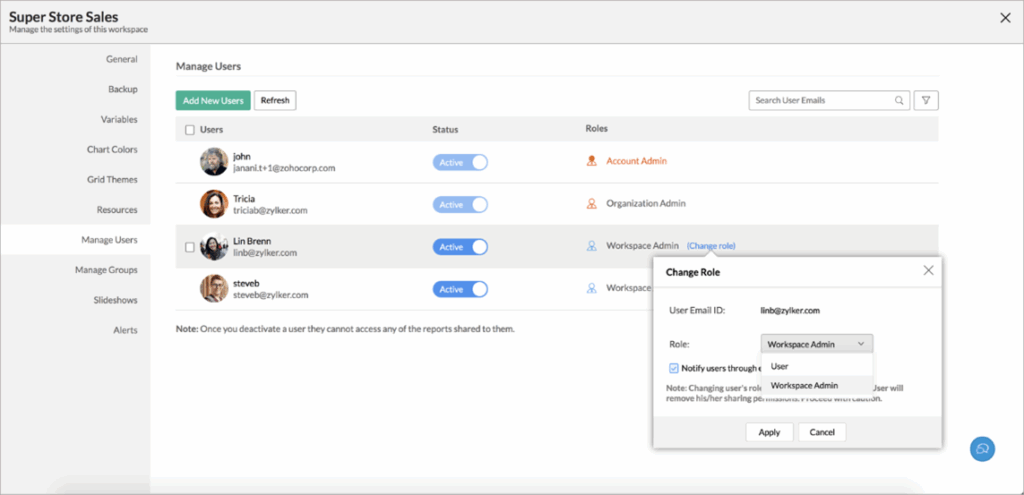Screen dimensions: 1024x495
Task: Click the Organization Admin role icon
Action: point(592,204)
